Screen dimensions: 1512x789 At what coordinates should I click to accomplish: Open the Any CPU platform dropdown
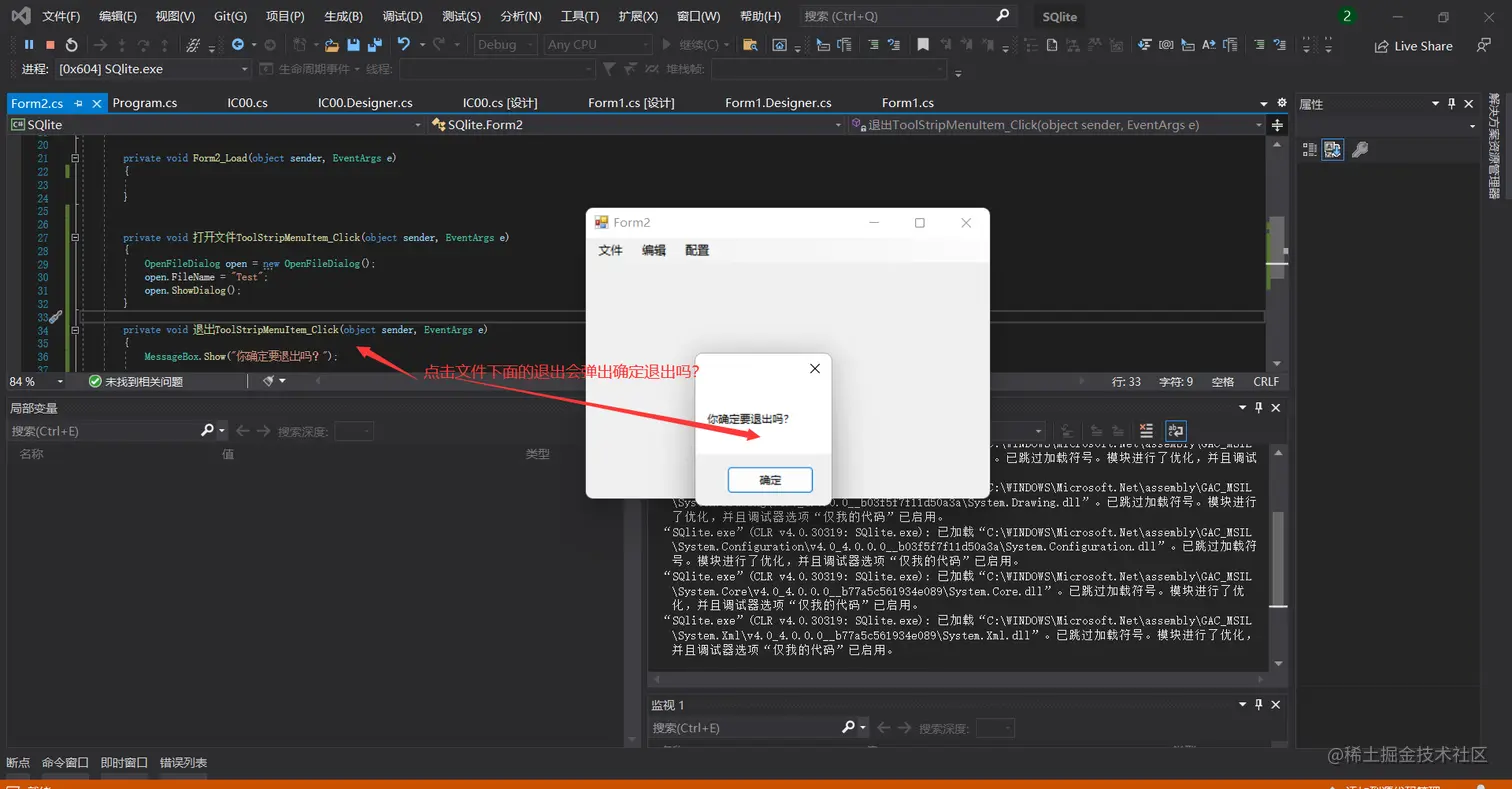pyautogui.click(x=598, y=45)
